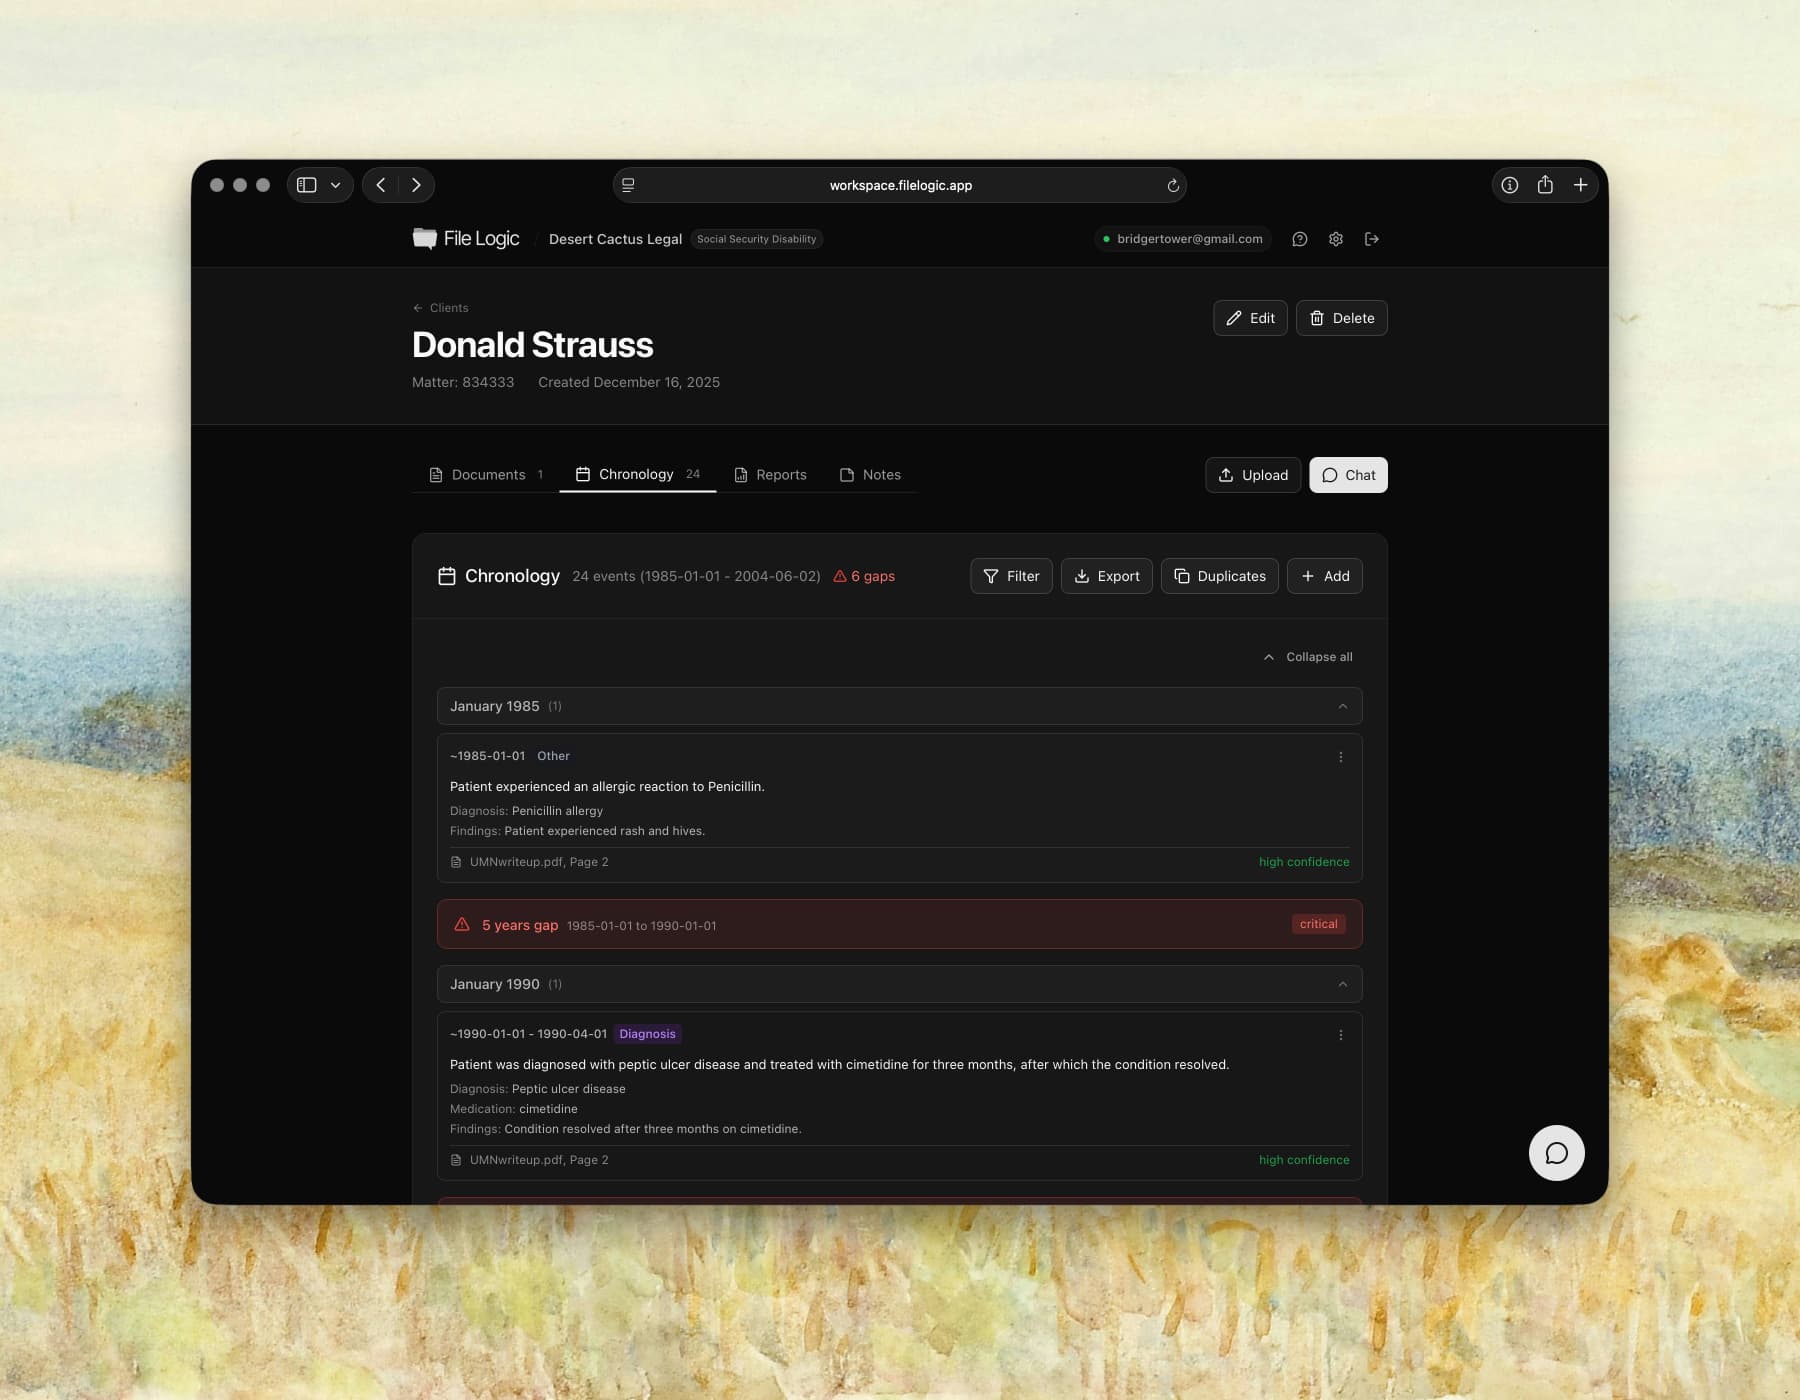Click the Export button

(x=1106, y=576)
